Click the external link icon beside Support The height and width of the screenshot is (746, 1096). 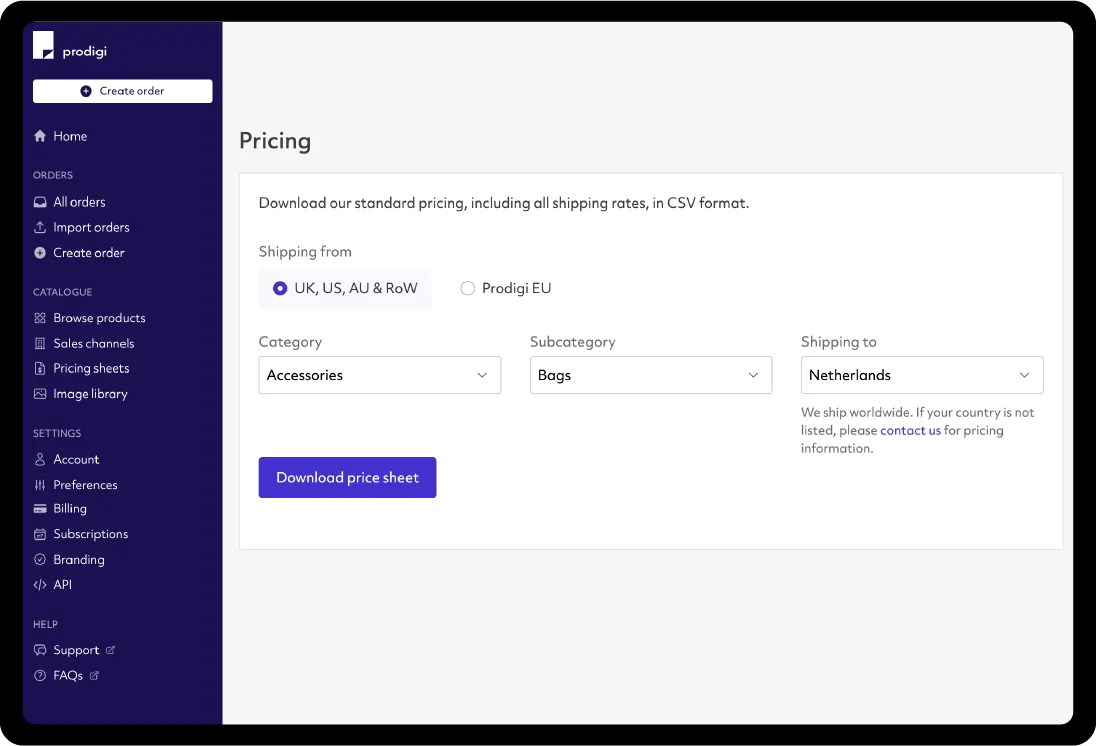110,650
